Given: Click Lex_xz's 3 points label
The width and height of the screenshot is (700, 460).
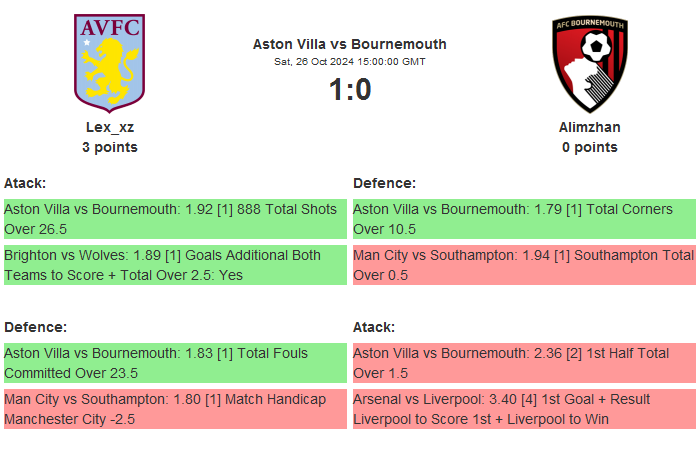Looking at the screenshot, I should (x=110, y=147).
